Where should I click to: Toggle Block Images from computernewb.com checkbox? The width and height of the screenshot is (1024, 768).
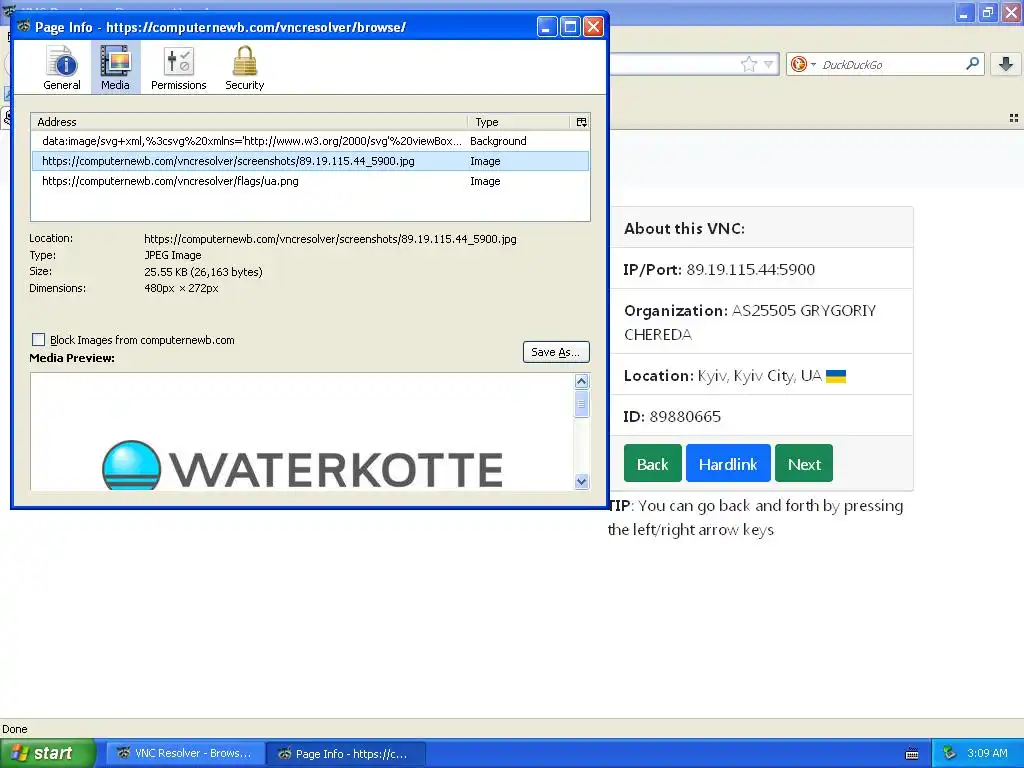pyautogui.click(x=39, y=340)
